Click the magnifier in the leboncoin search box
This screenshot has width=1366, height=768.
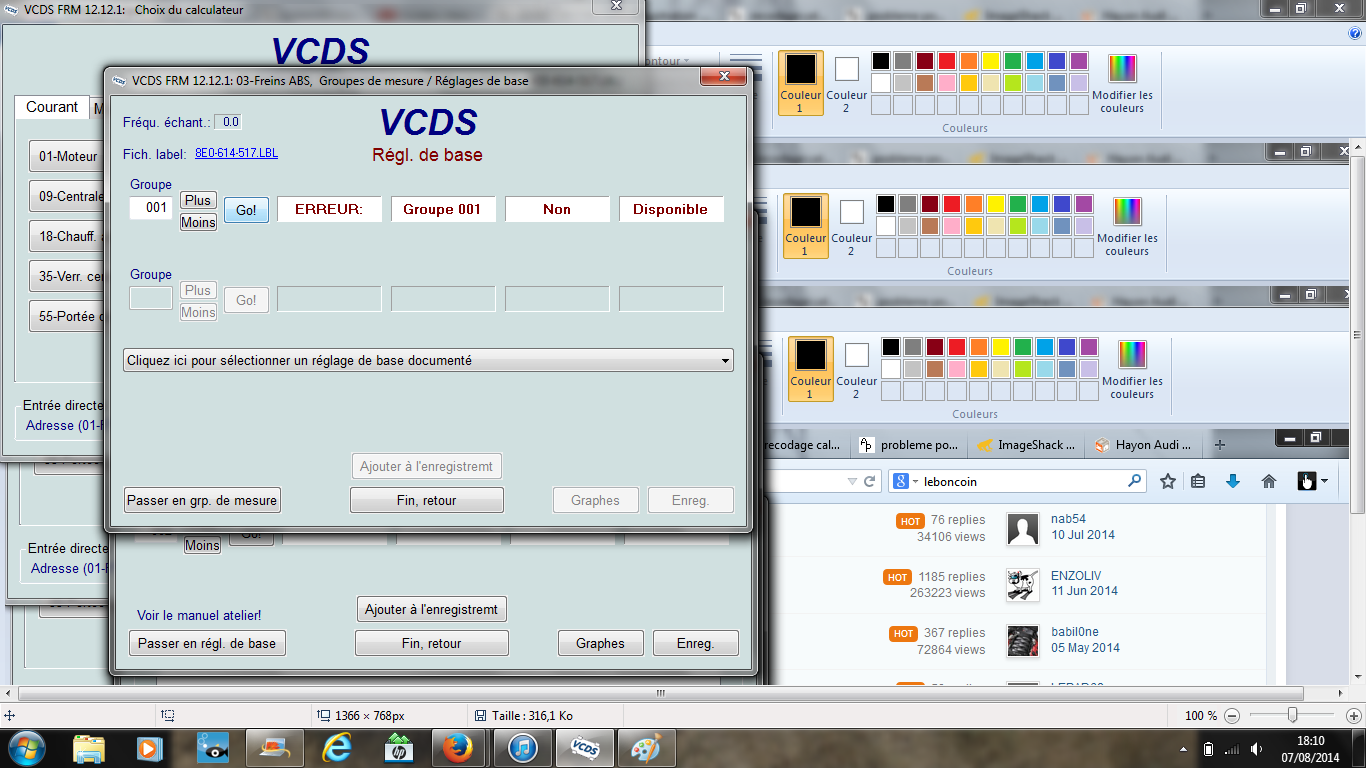[1134, 481]
